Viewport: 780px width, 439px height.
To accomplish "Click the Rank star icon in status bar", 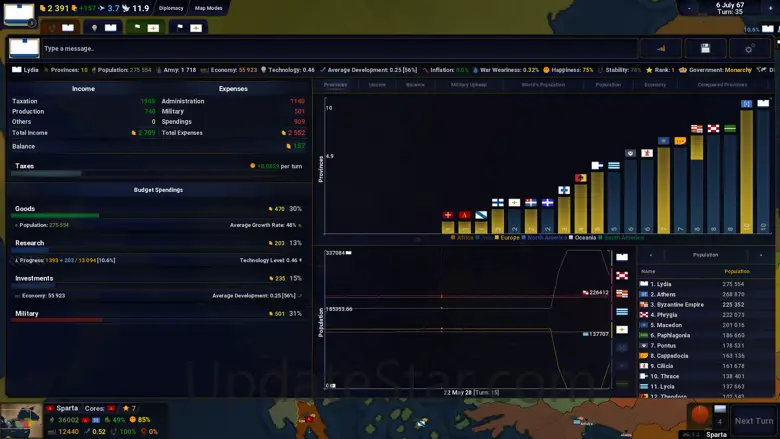I will coord(649,70).
